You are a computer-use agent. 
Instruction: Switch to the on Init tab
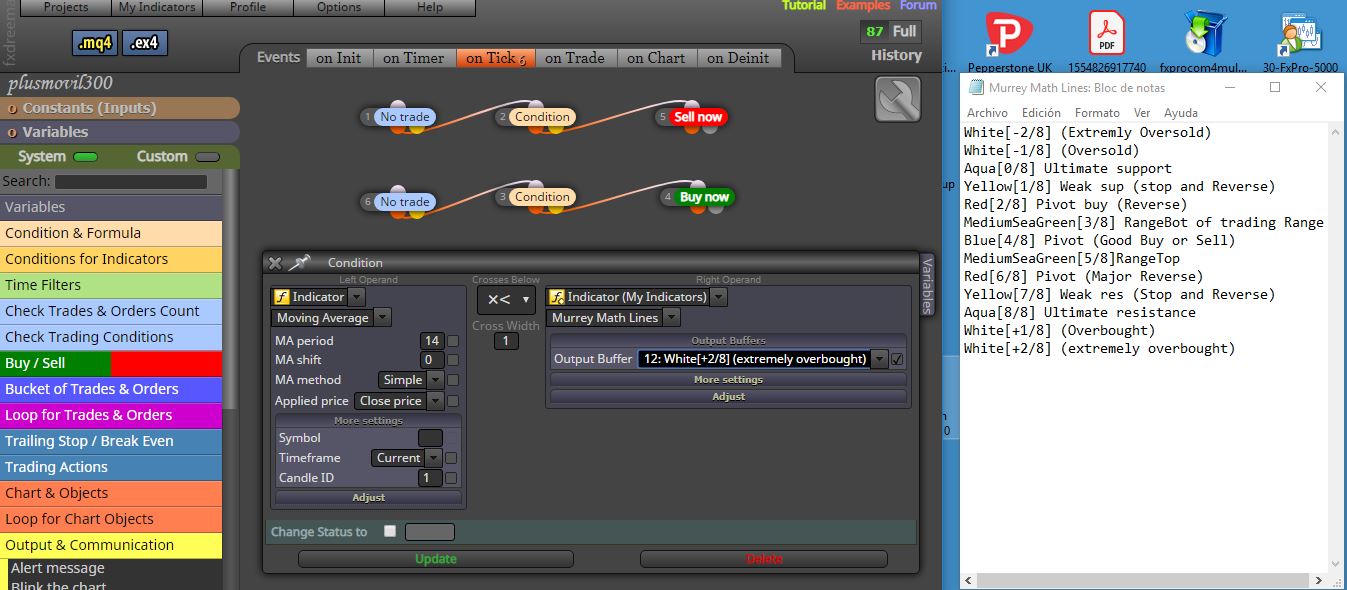coord(339,58)
